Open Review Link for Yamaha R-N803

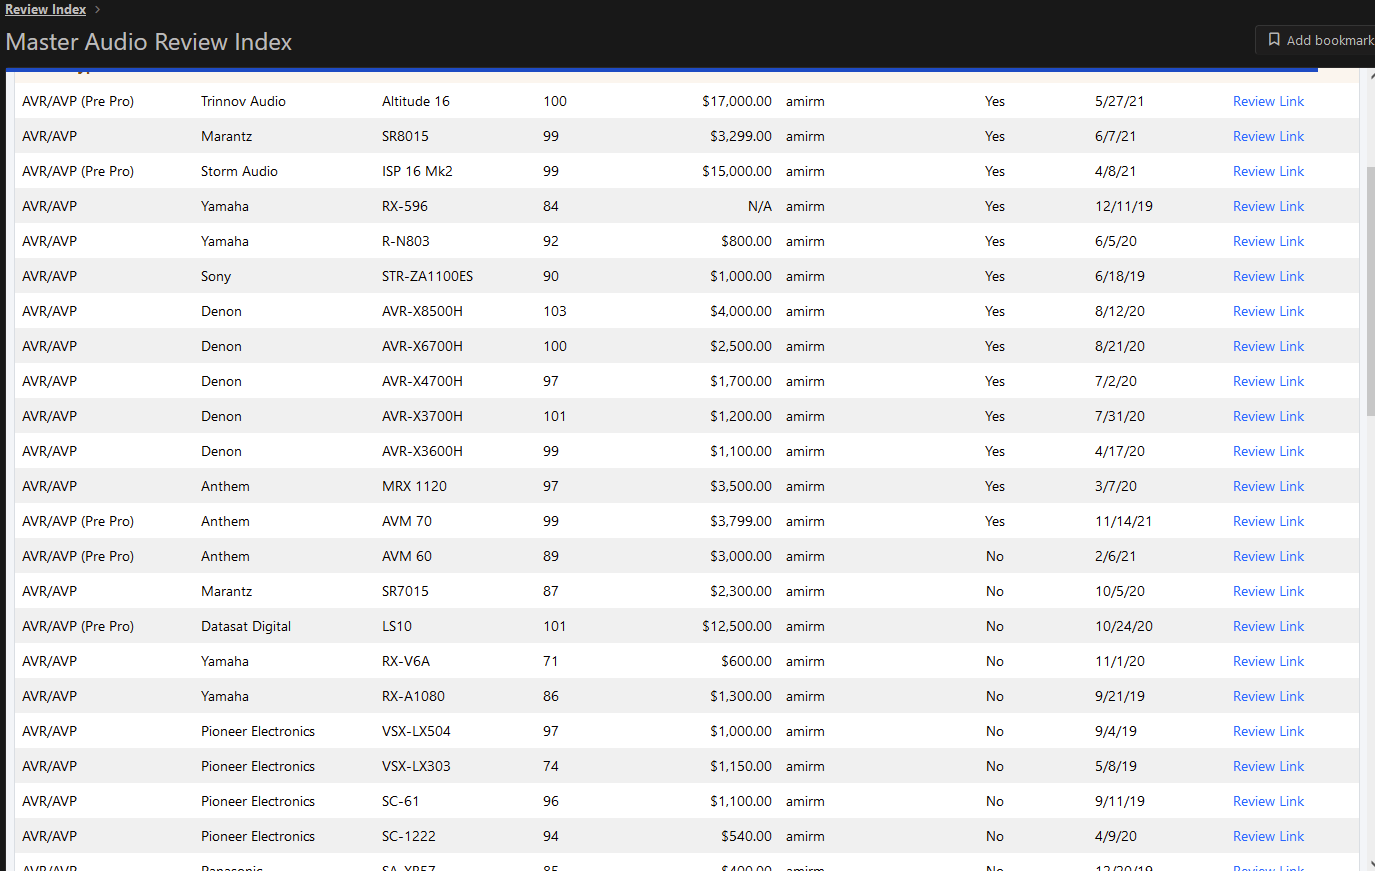1268,241
